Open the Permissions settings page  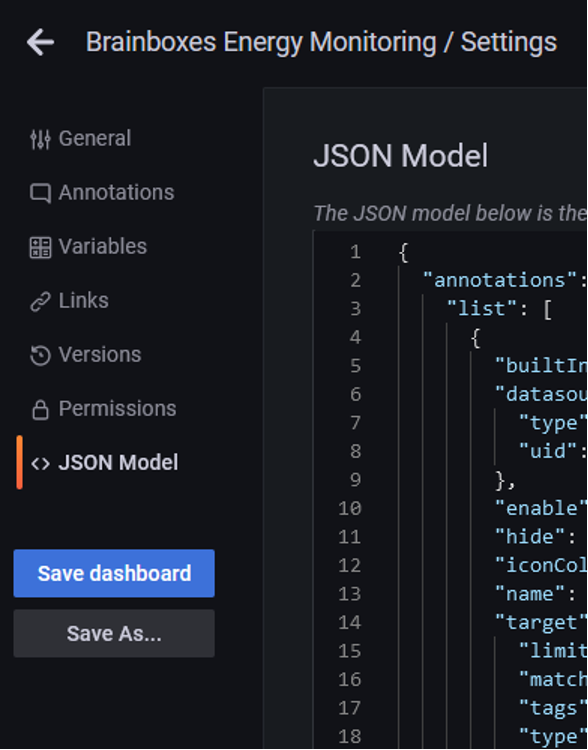point(117,409)
